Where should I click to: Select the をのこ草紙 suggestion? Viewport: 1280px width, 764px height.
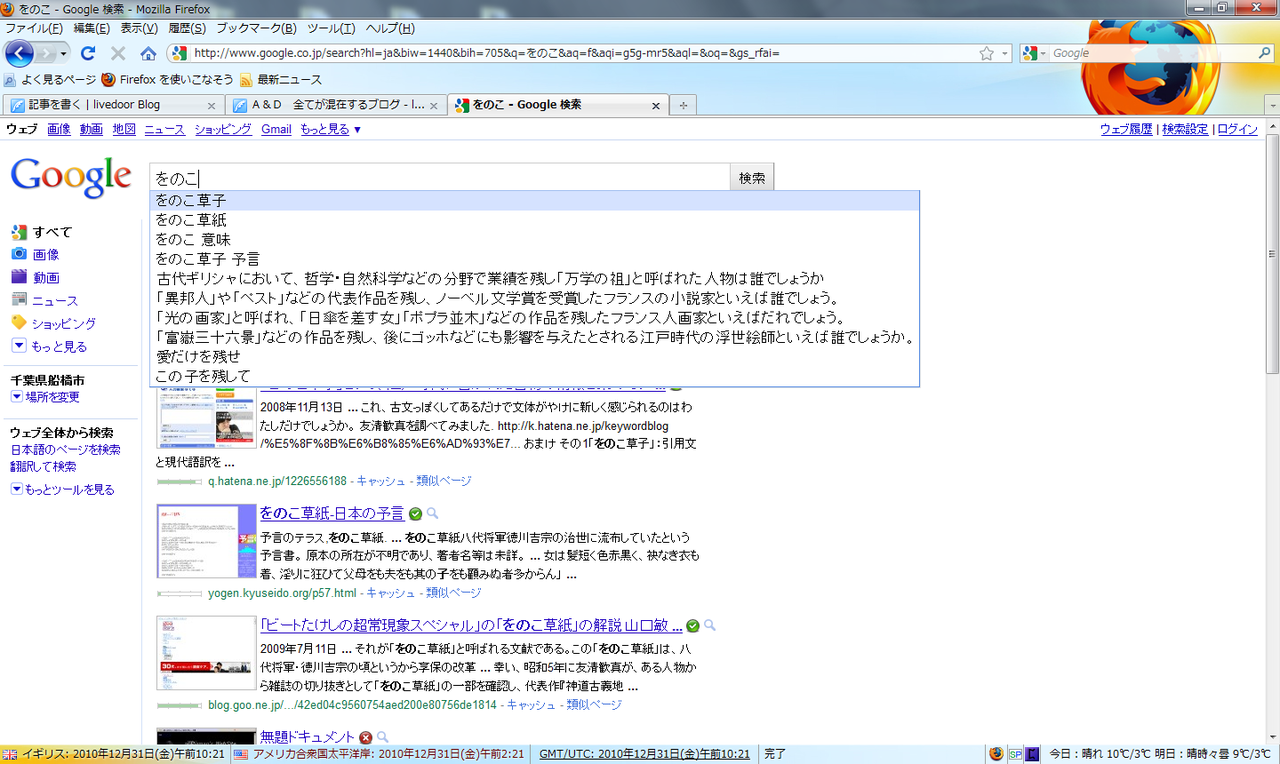pyautogui.click(x=534, y=220)
